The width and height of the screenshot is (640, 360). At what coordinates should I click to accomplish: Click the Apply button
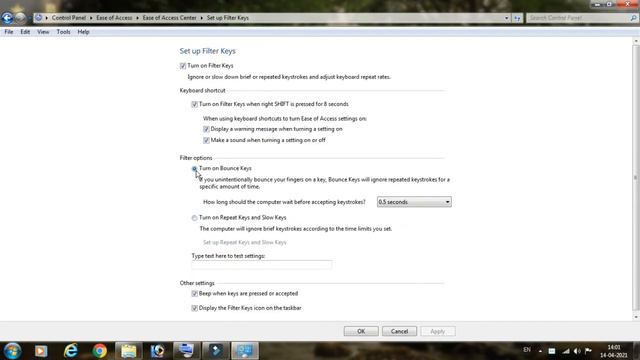coord(438,331)
